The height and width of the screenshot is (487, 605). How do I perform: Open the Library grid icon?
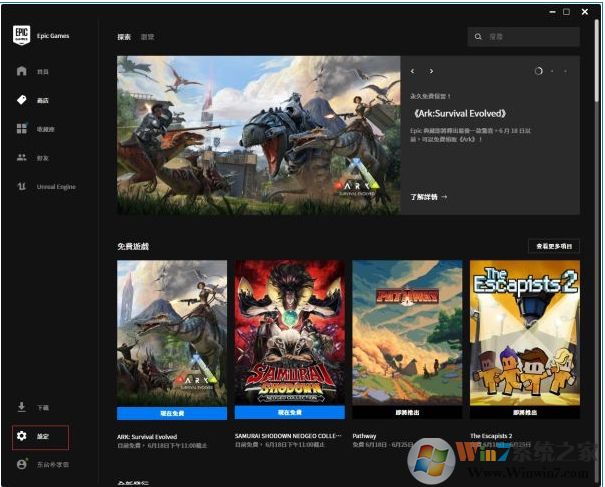(x=22, y=129)
